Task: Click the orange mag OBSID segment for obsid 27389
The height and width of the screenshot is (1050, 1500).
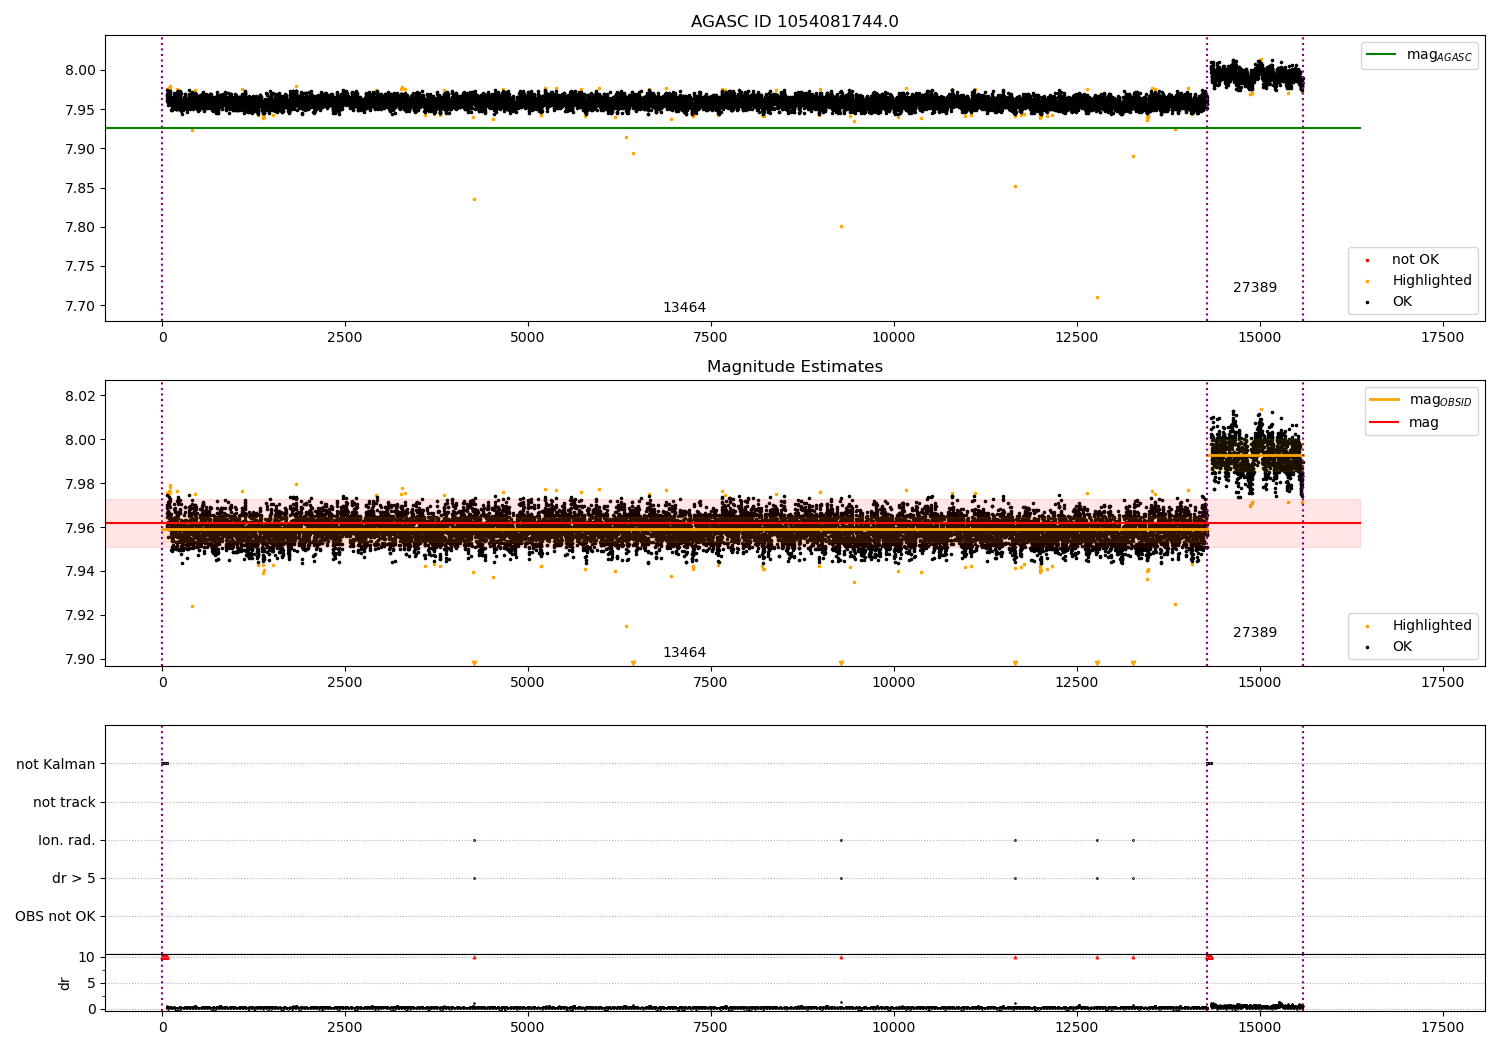Action: 1255,455
